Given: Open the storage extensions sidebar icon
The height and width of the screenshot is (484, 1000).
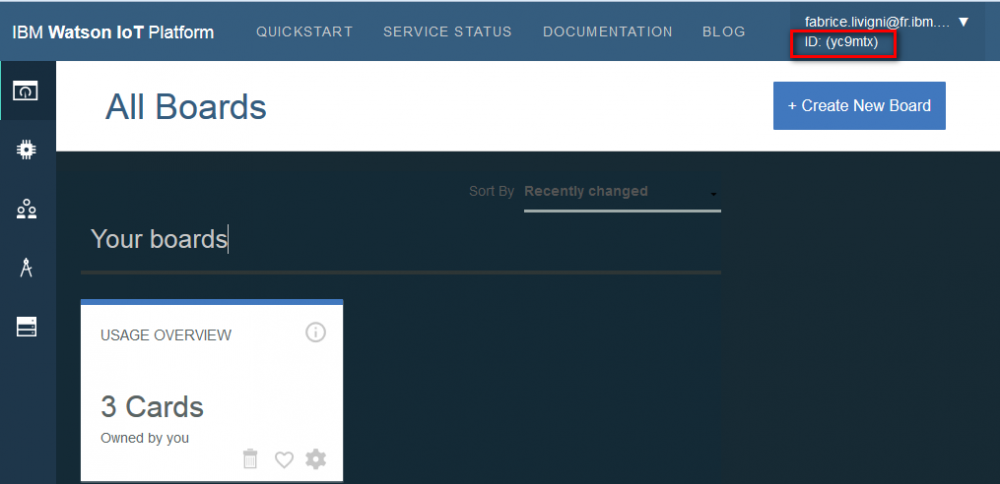Looking at the screenshot, I should 26,327.
